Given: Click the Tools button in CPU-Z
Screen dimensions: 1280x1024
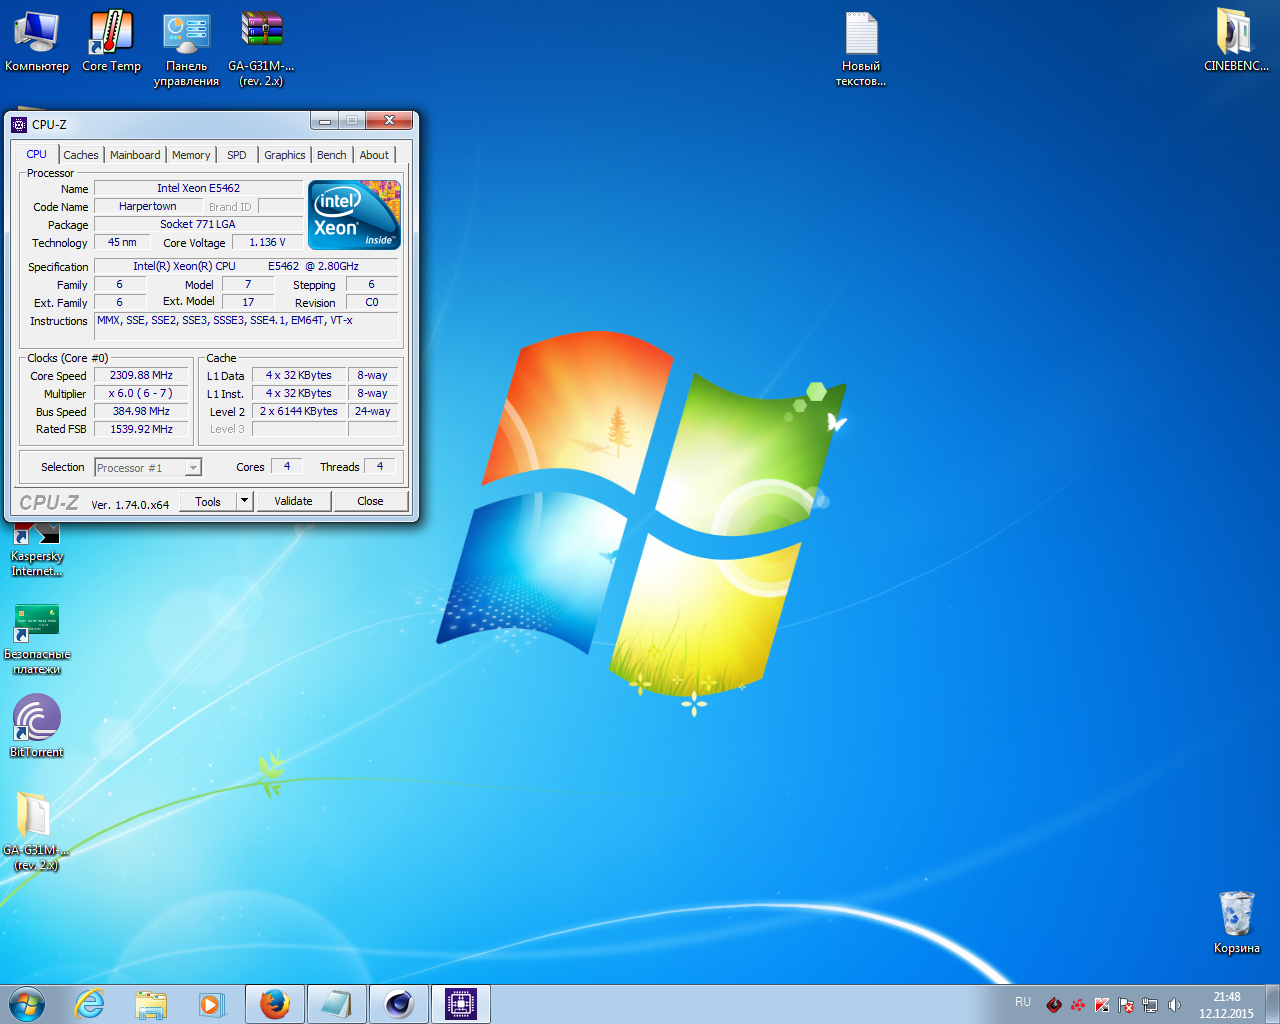Looking at the screenshot, I should pyautogui.click(x=208, y=501).
